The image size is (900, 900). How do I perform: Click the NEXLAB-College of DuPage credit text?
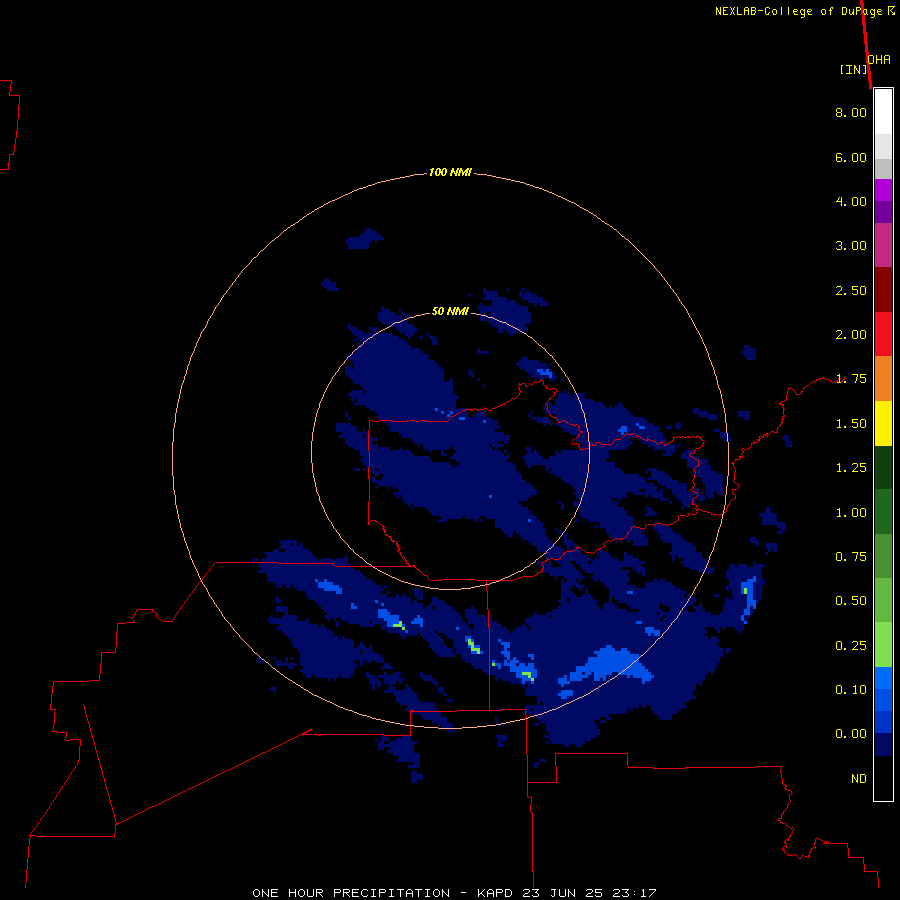[804, 11]
